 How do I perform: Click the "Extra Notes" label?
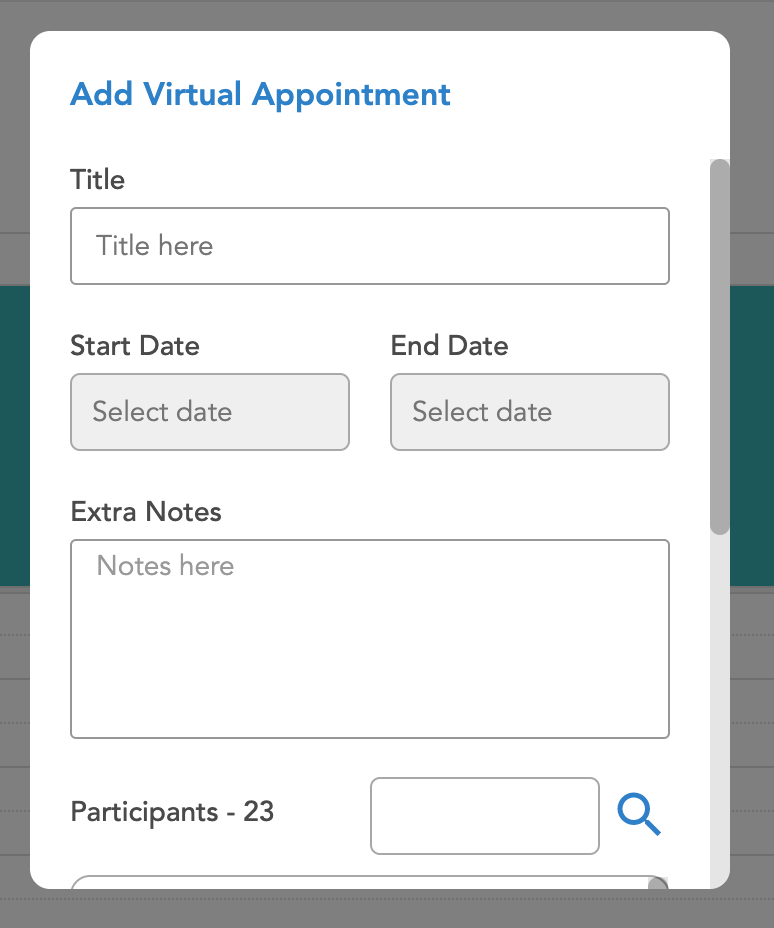pyautogui.click(x=146, y=512)
